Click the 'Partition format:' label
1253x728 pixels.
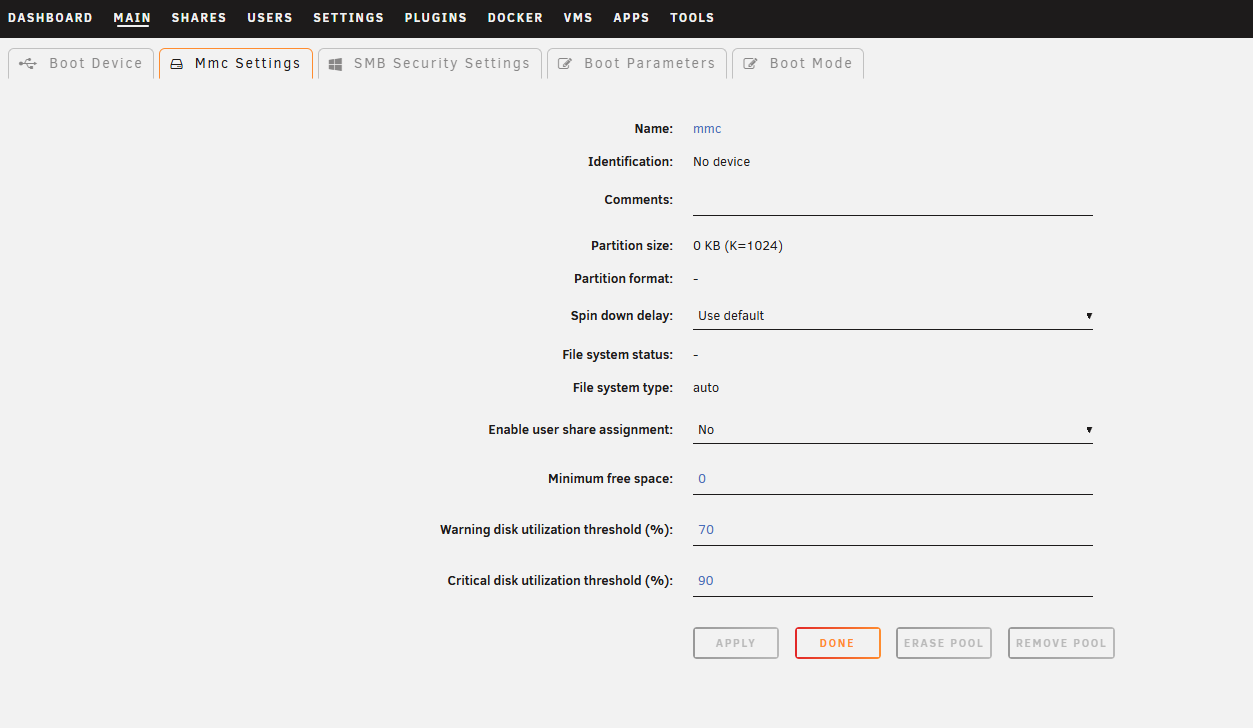(624, 279)
